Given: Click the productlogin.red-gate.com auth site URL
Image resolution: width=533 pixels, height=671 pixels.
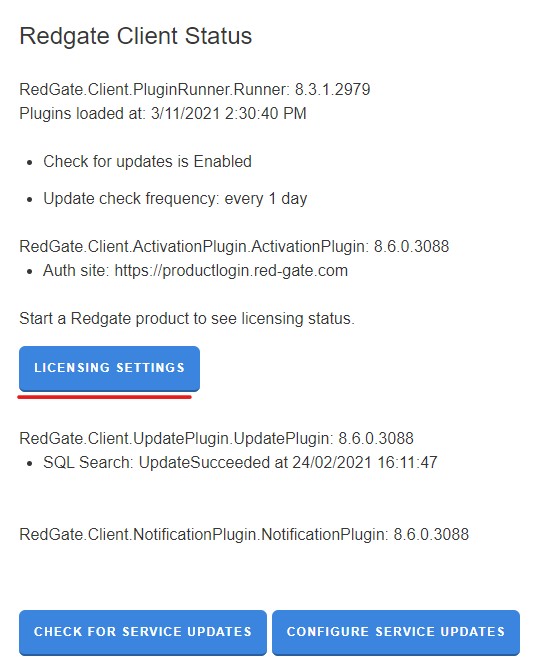Looking at the screenshot, I should (231, 271).
